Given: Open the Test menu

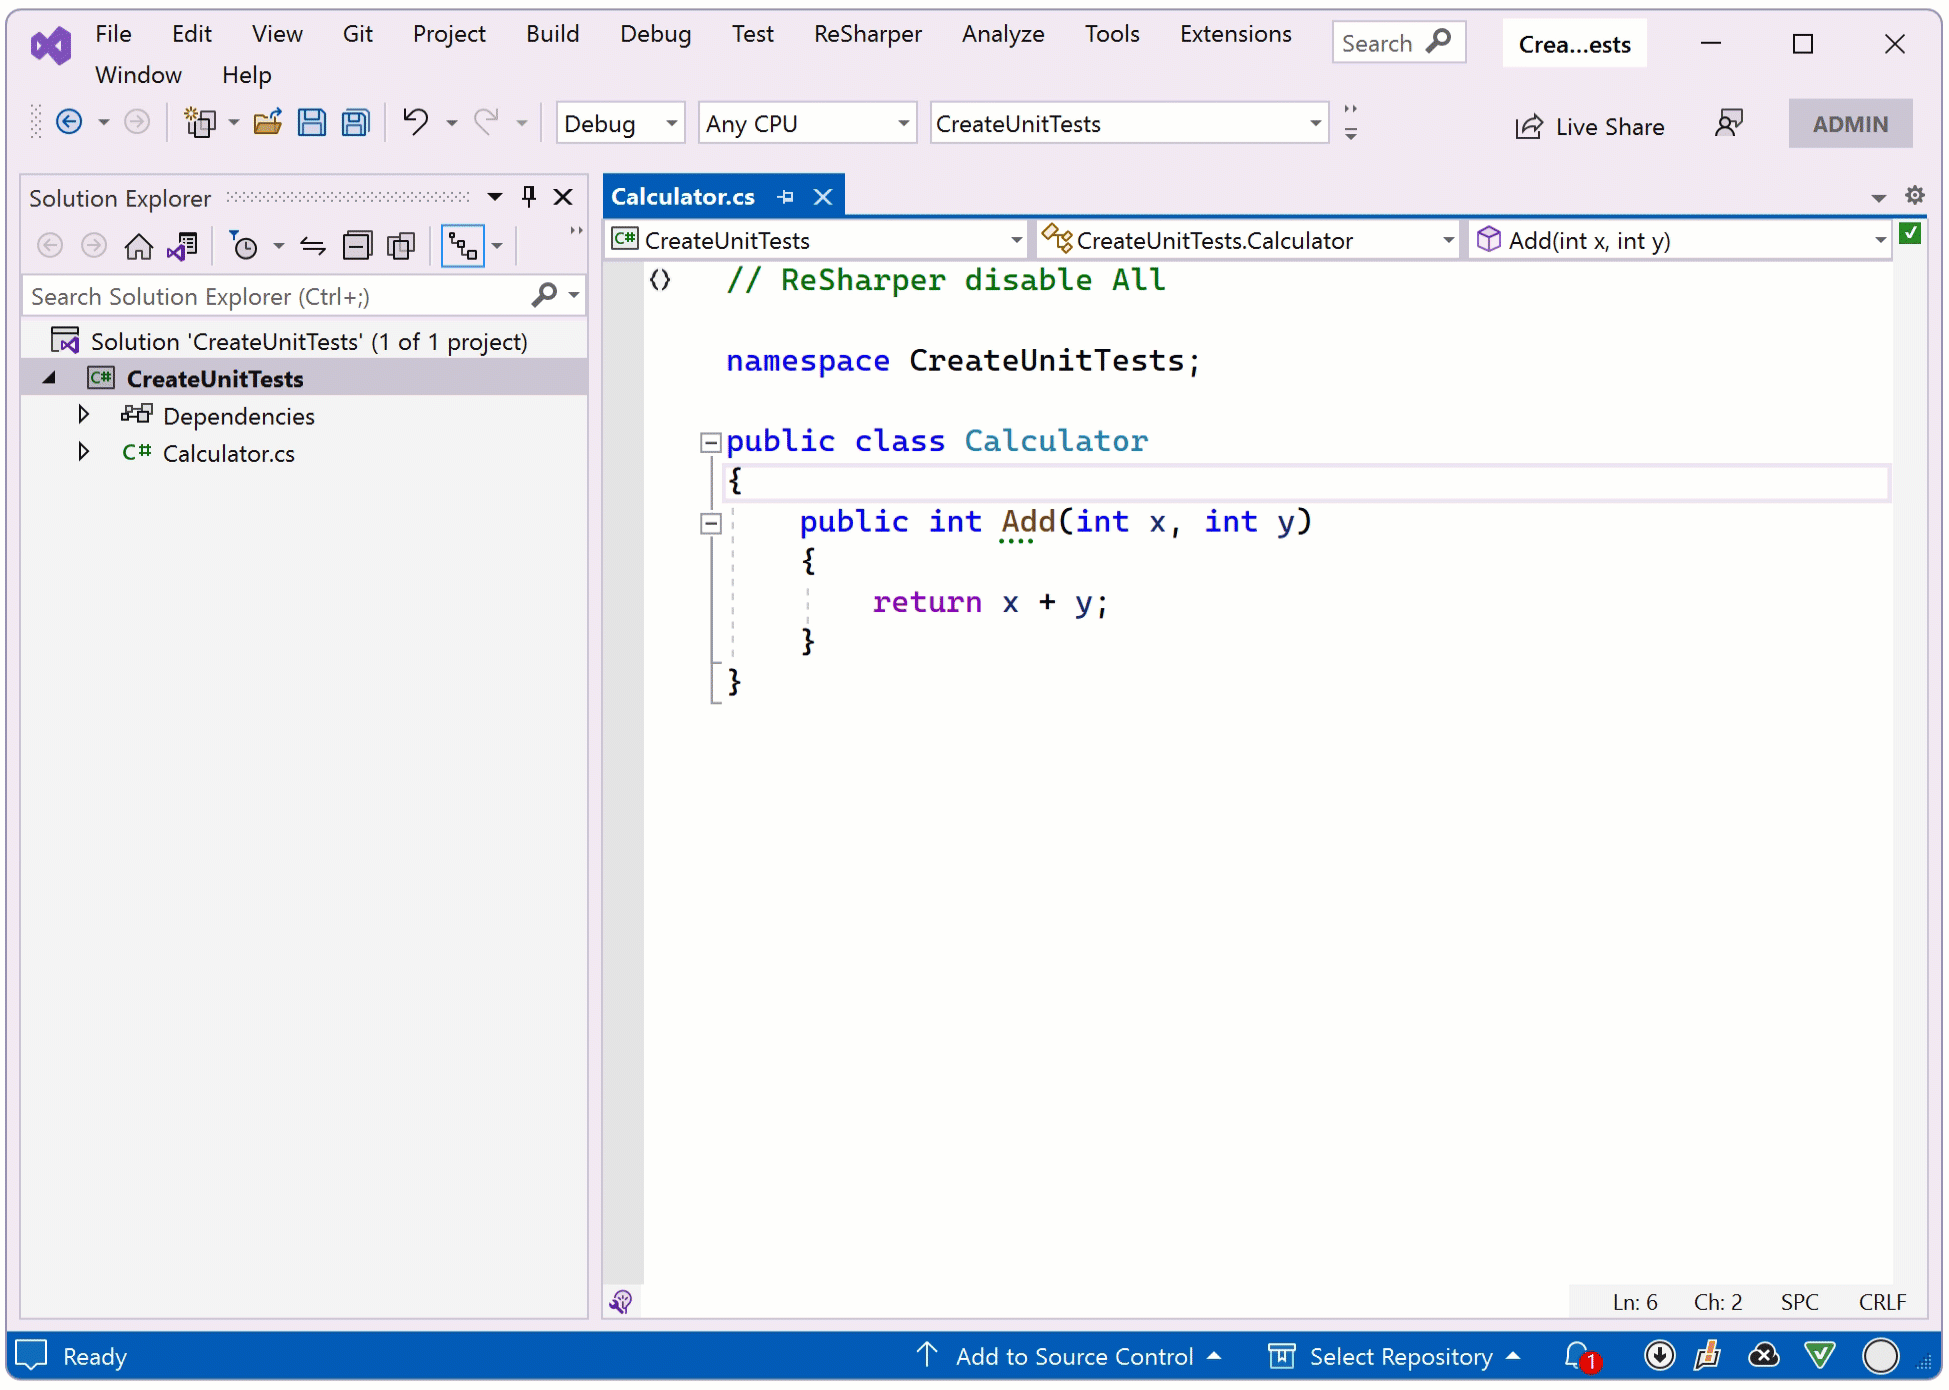Looking at the screenshot, I should click(752, 34).
